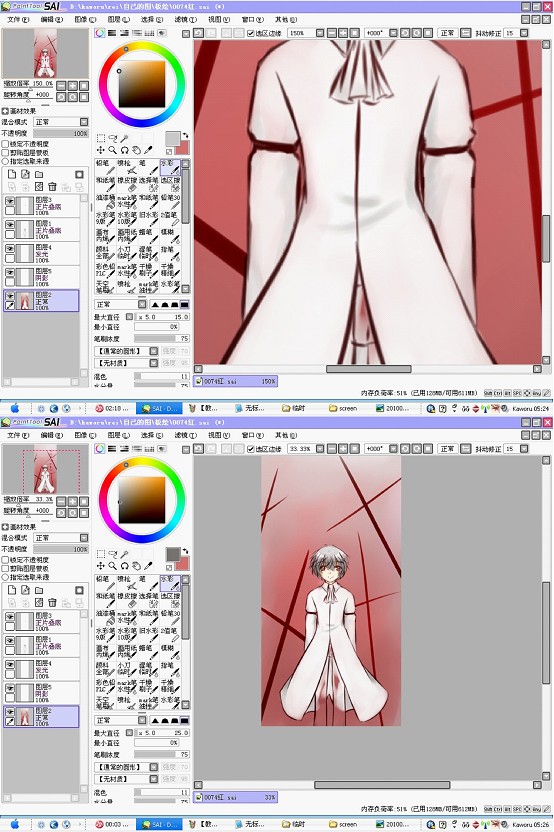554x832 pixels.
Task: Open the canvas zoom dropdown showing 33.33%
Action: tap(320, 449)
